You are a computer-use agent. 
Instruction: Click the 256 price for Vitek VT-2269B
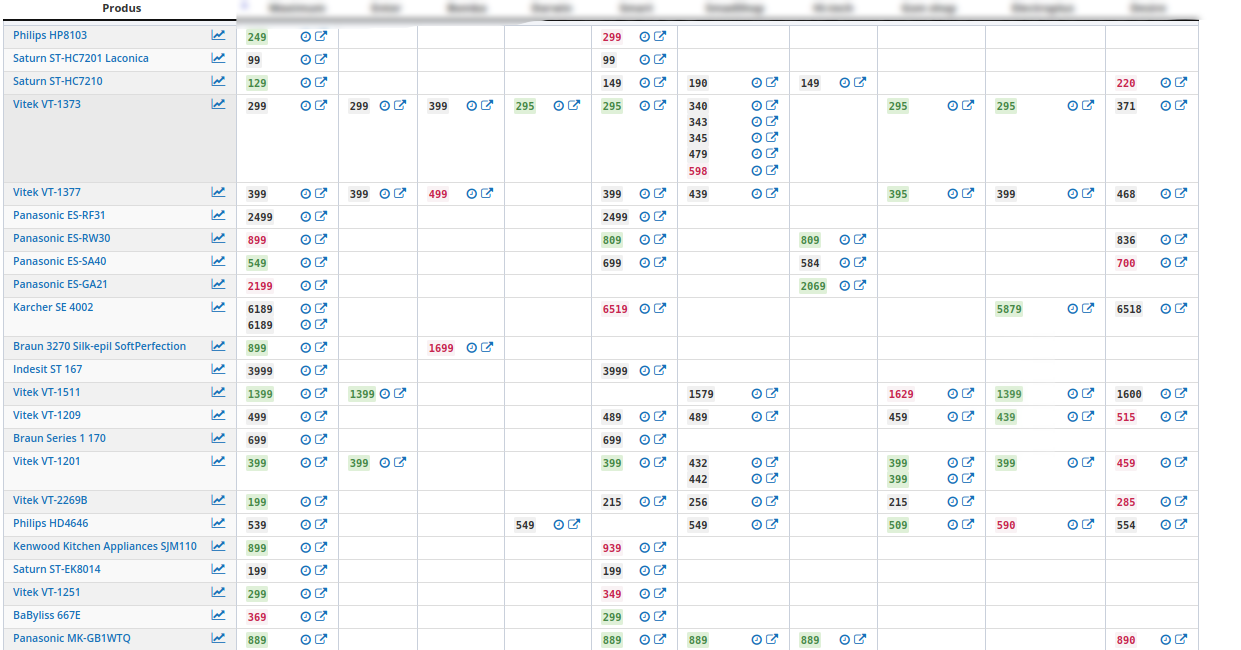[698, 502]
